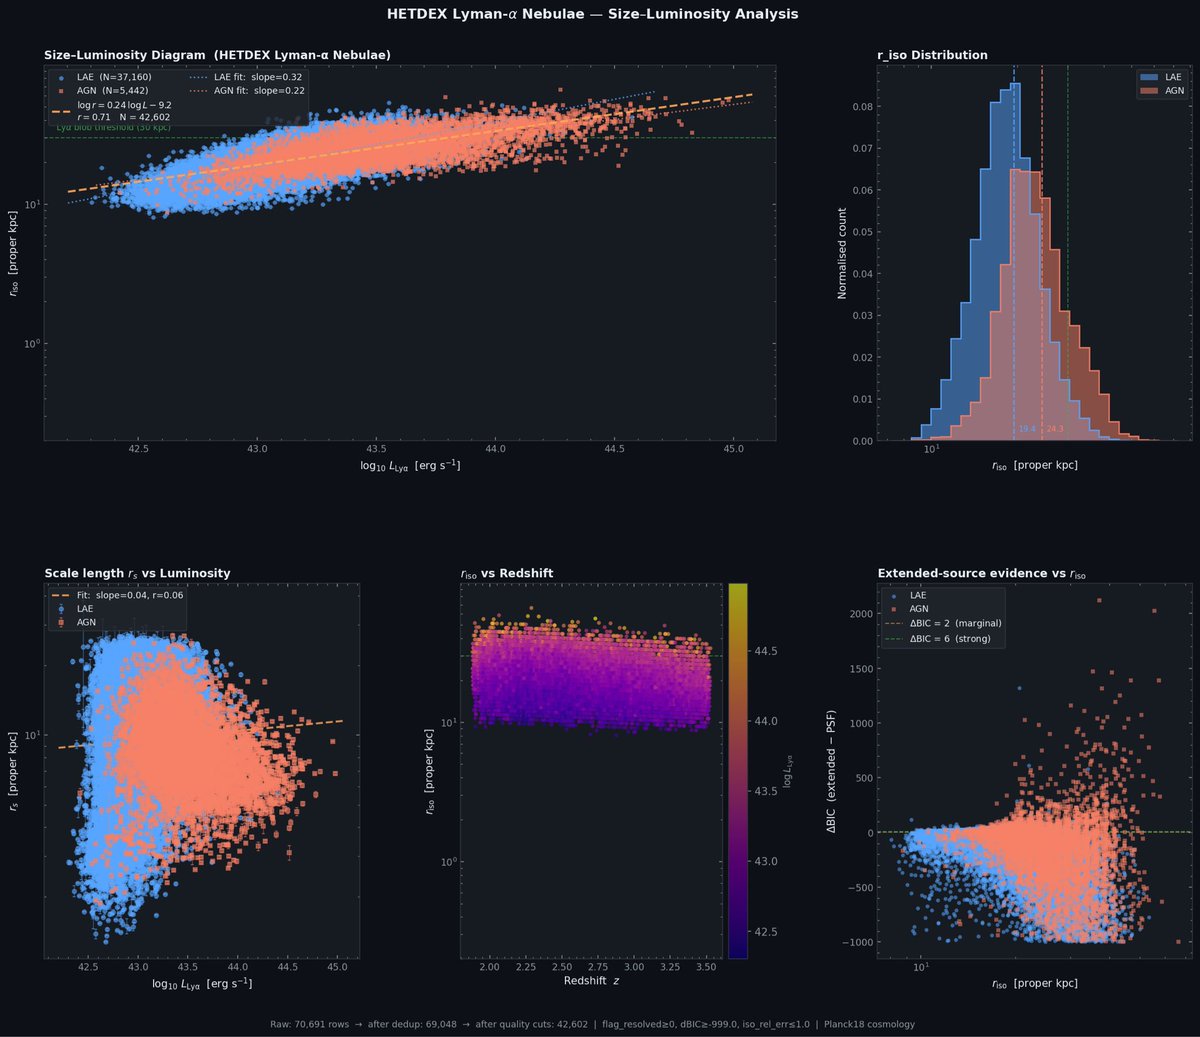
Task: Select LAE entry in ΔBIC panel legend
Action: pyautogui.click(x=907, y=595)
